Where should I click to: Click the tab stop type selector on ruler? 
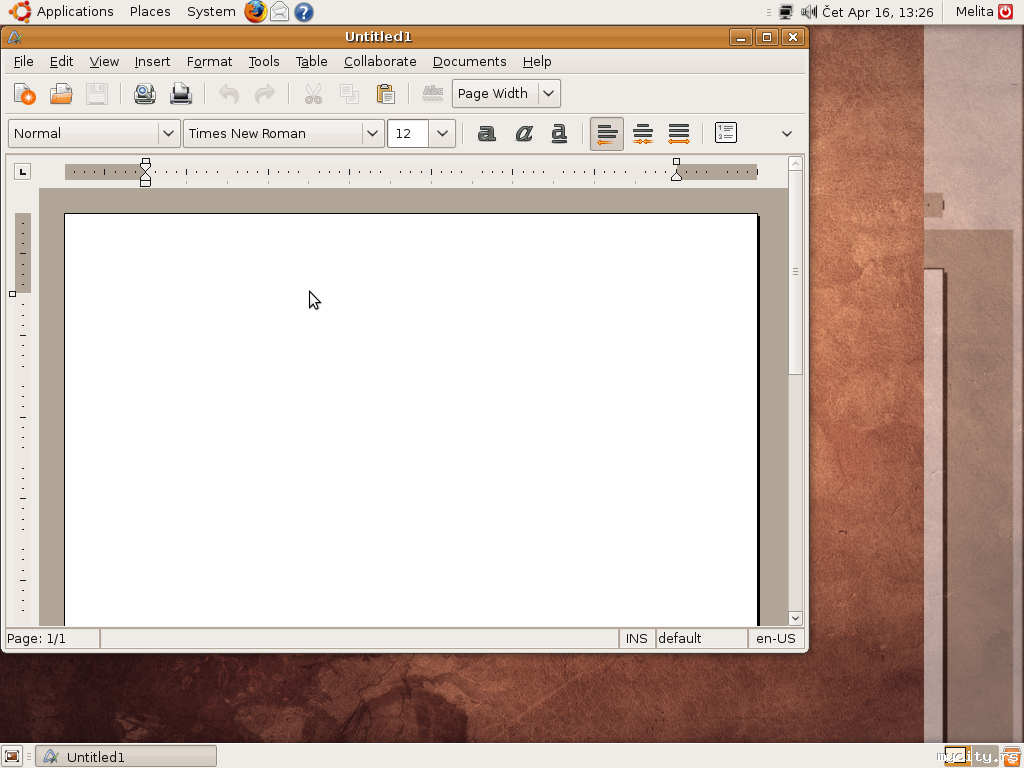22,172
